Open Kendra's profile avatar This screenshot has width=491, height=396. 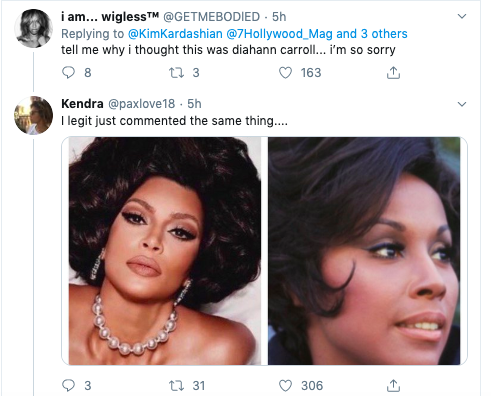click(33, 115)
